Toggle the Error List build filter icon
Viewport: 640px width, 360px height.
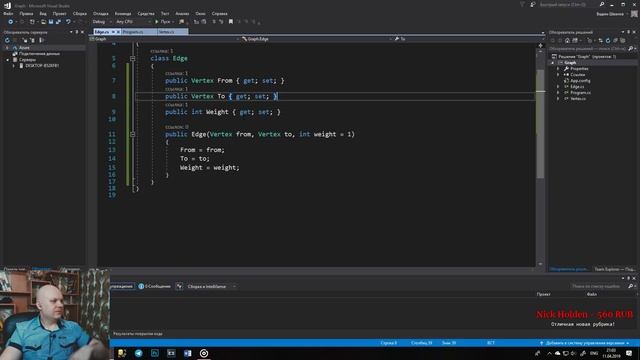click(179, 286)
